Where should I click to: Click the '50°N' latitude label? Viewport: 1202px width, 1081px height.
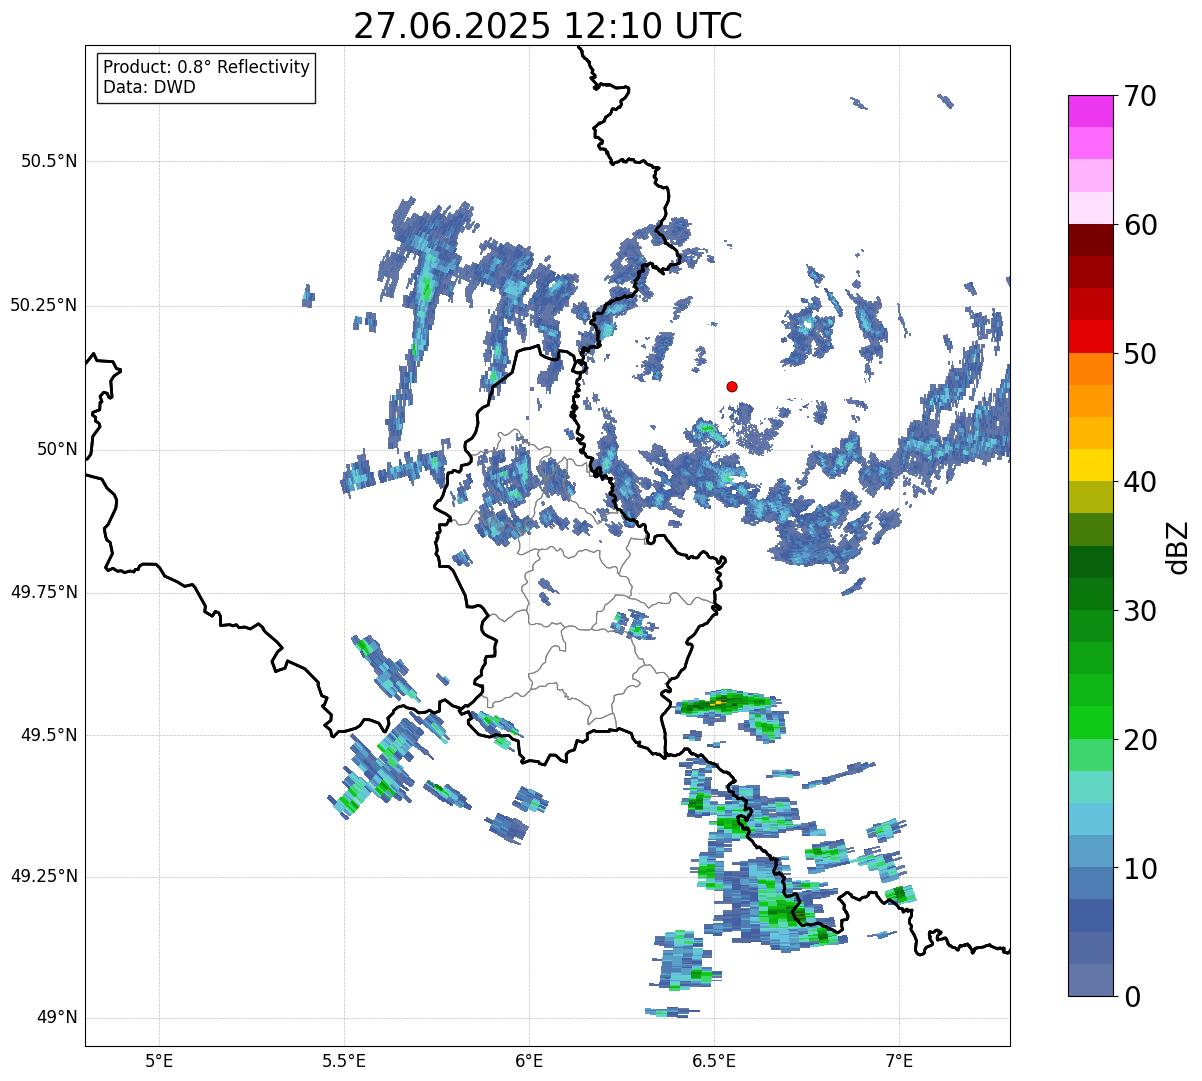[57, 449]
